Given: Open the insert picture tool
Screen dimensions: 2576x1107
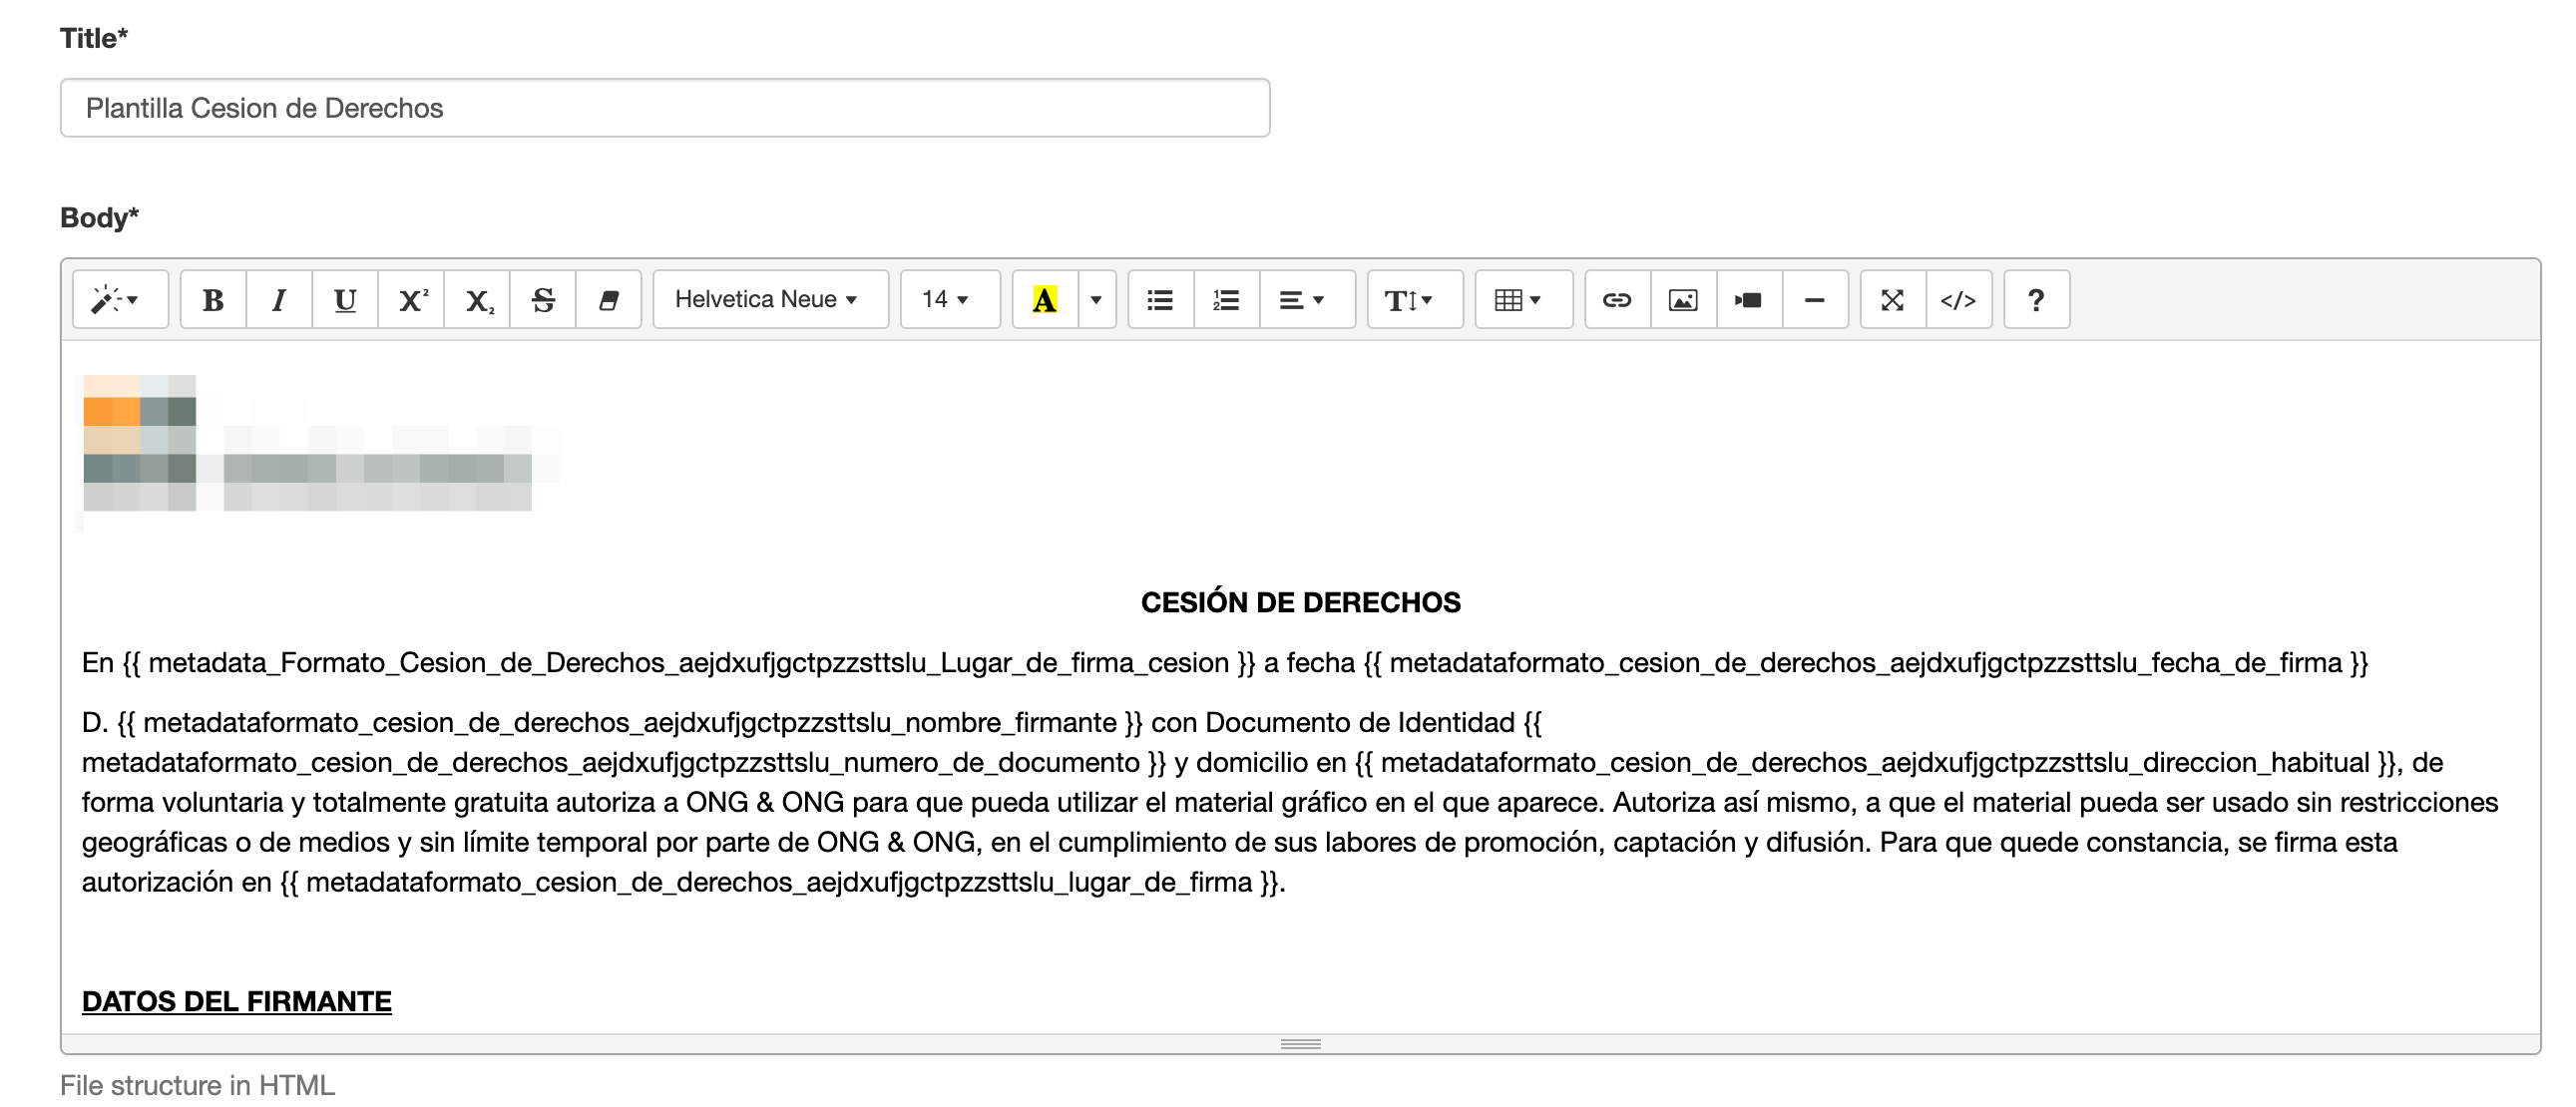Looking at the screenshot, I should (1682, 299).
